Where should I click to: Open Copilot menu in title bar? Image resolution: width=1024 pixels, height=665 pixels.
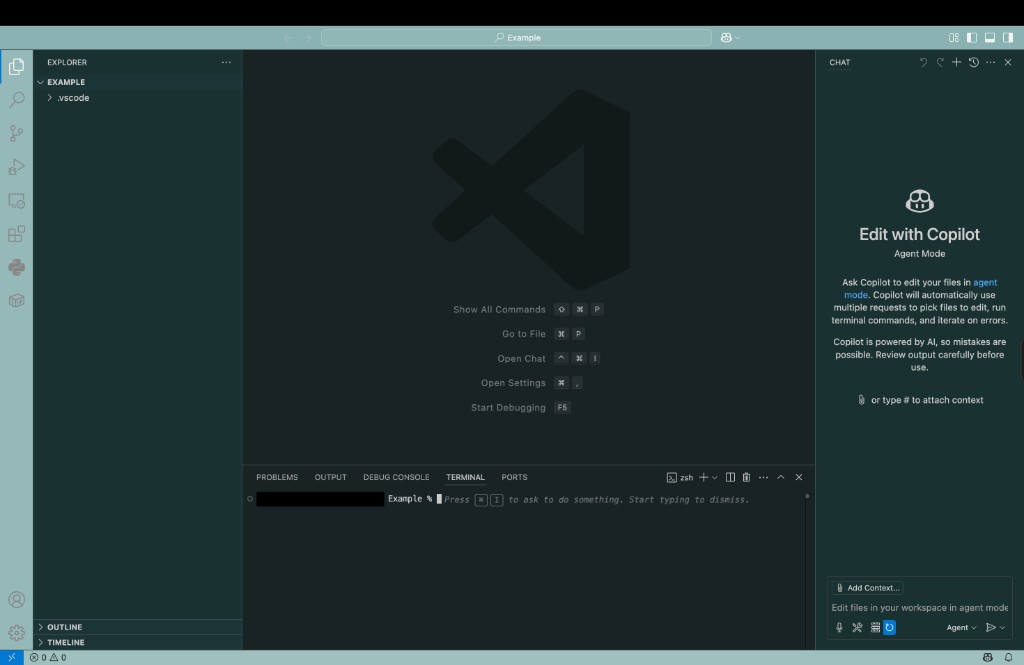(x=730, y=38)
